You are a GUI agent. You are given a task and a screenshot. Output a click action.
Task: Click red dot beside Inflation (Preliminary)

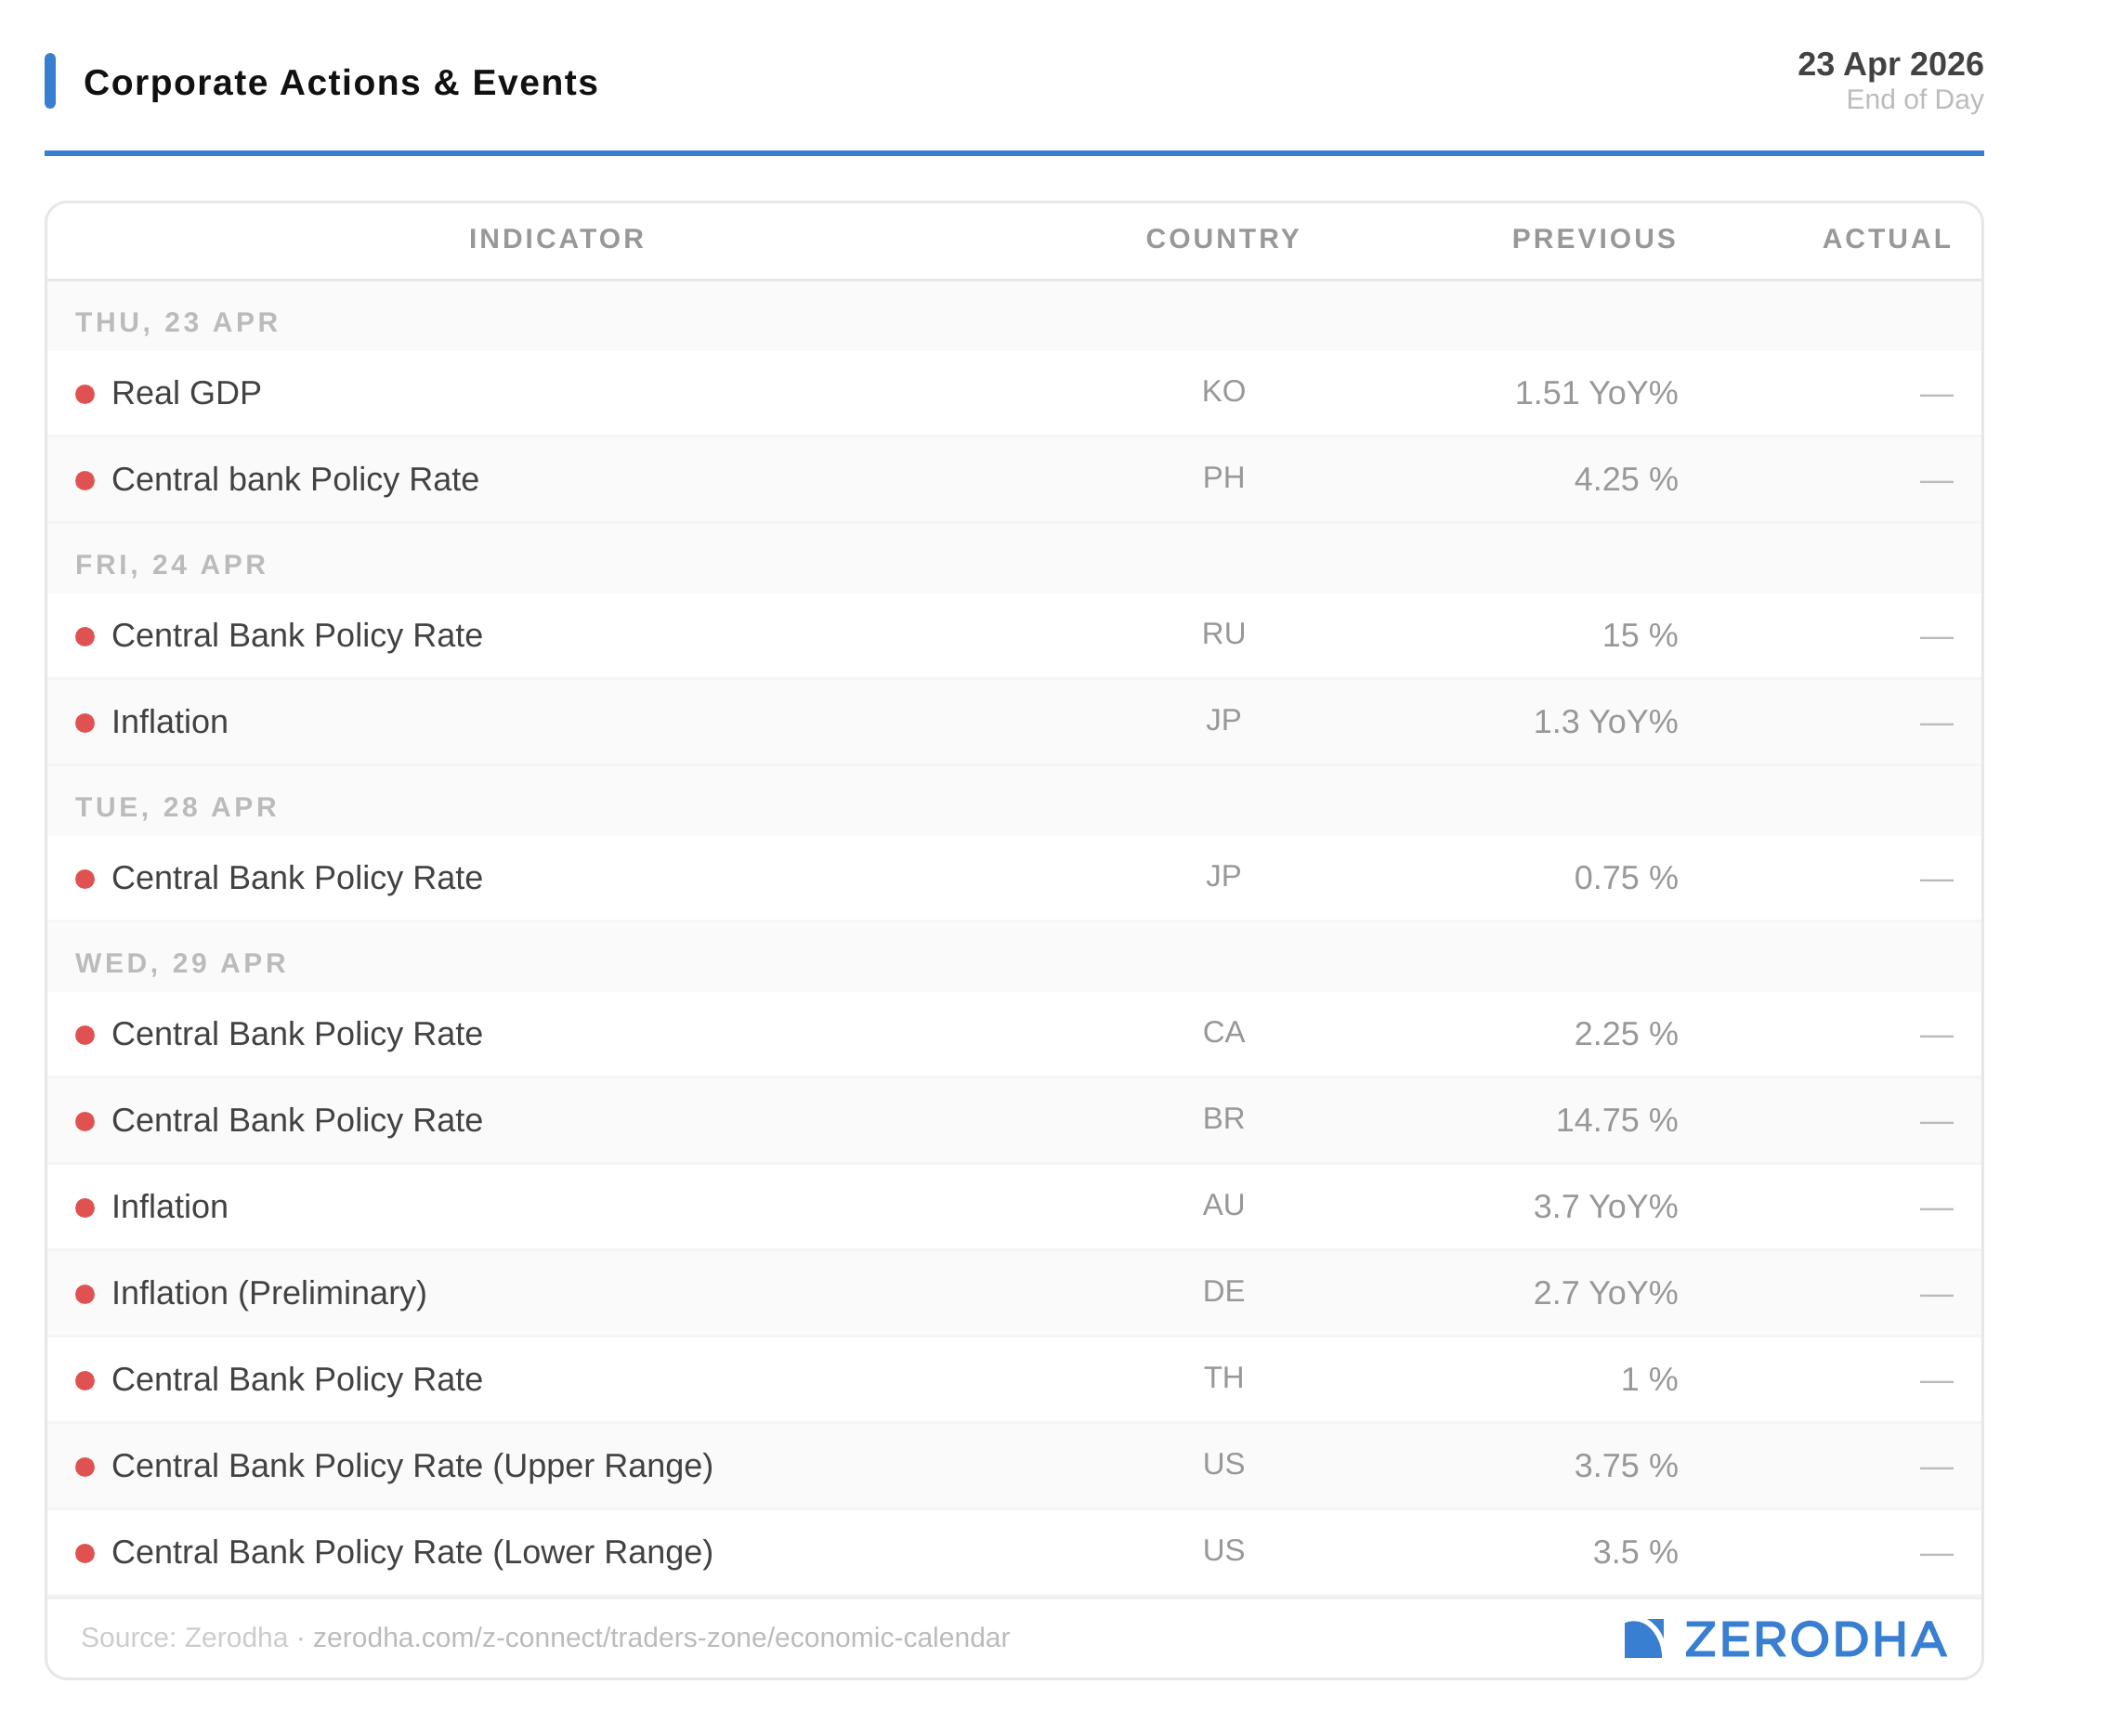(85, 1294)
